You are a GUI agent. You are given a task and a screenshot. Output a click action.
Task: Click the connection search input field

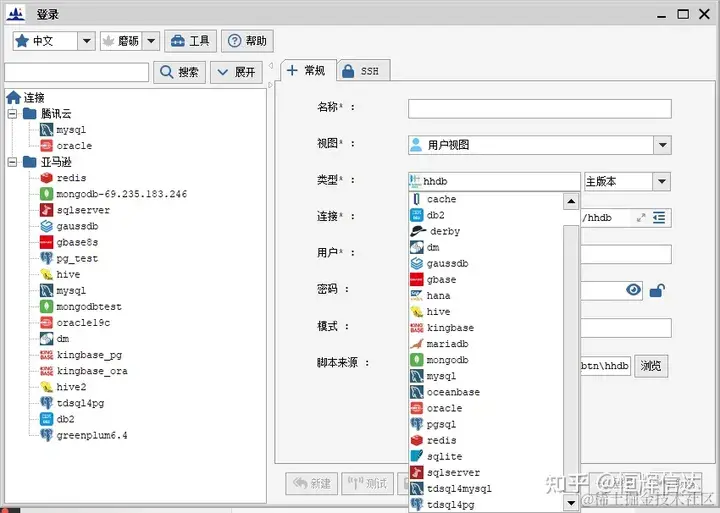(x=77, y=72)
